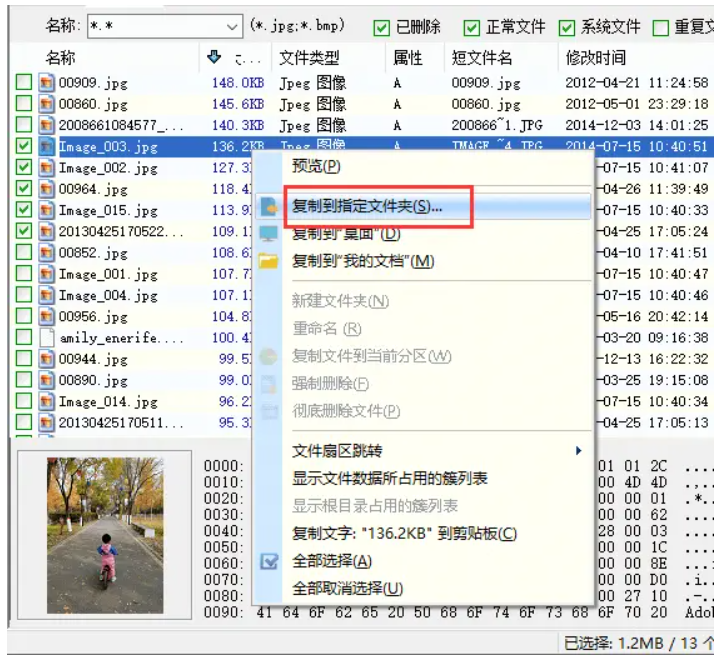Viewport: 724px width, 660px height.
Task: Click the select-all checkmark icon in menu
Action: [x=269, y=562]
